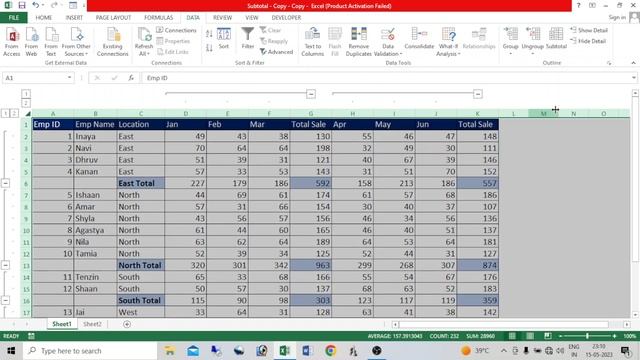640x360 pixels.
Task: Click the Sort A to Z icon
Action: (x=209, y=34)
